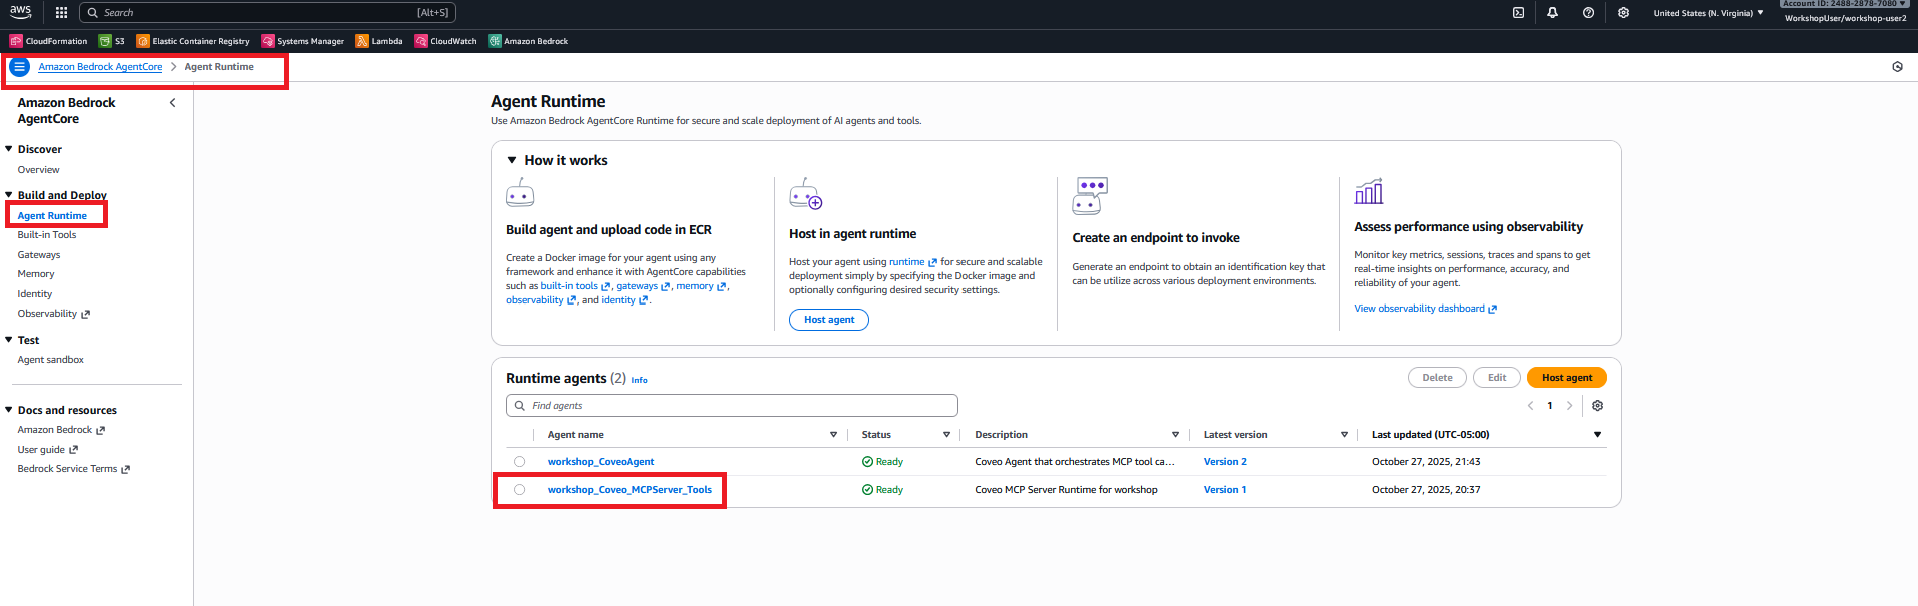Image resolution: width=1918 pixels, height=606 pixels.
Task: Open the Elastic Container Registry shortcut
Action: pos(193,41)
